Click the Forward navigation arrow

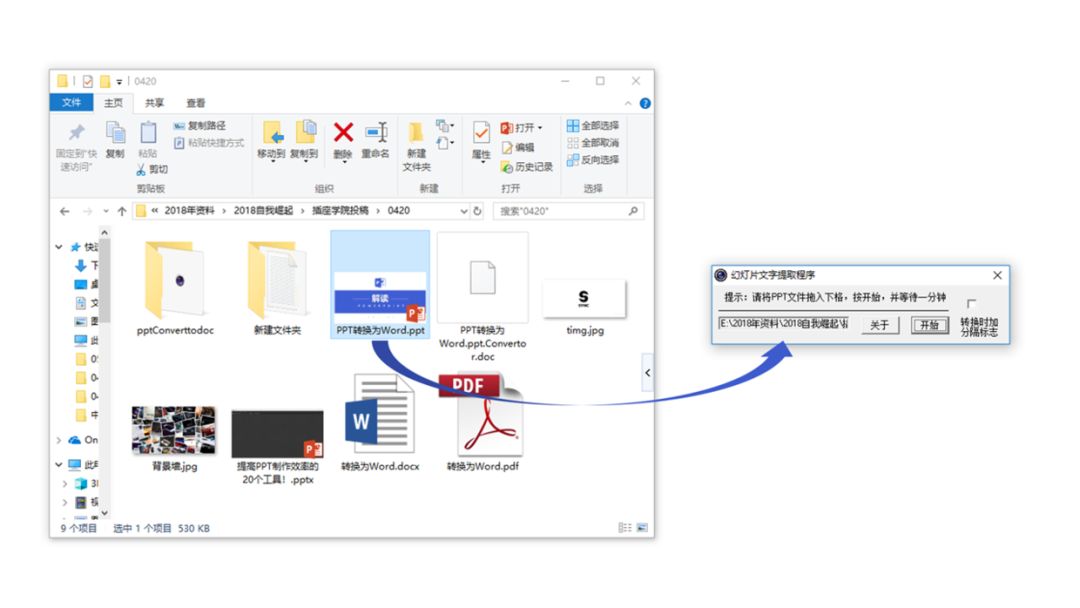coord(87,211)
